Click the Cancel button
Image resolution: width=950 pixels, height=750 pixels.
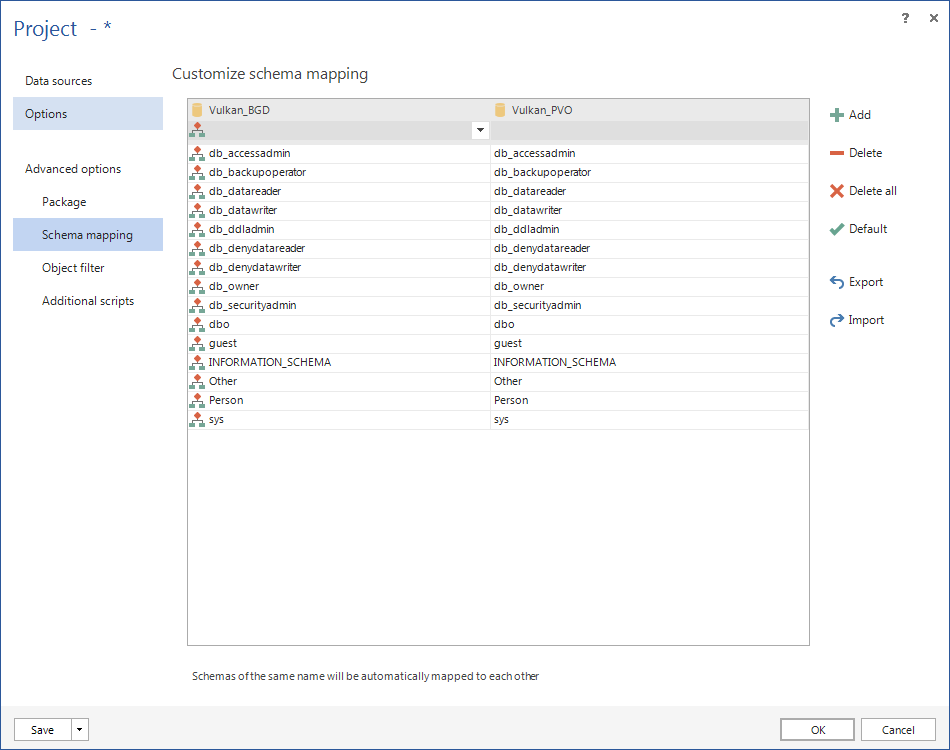tap(898, 729)
